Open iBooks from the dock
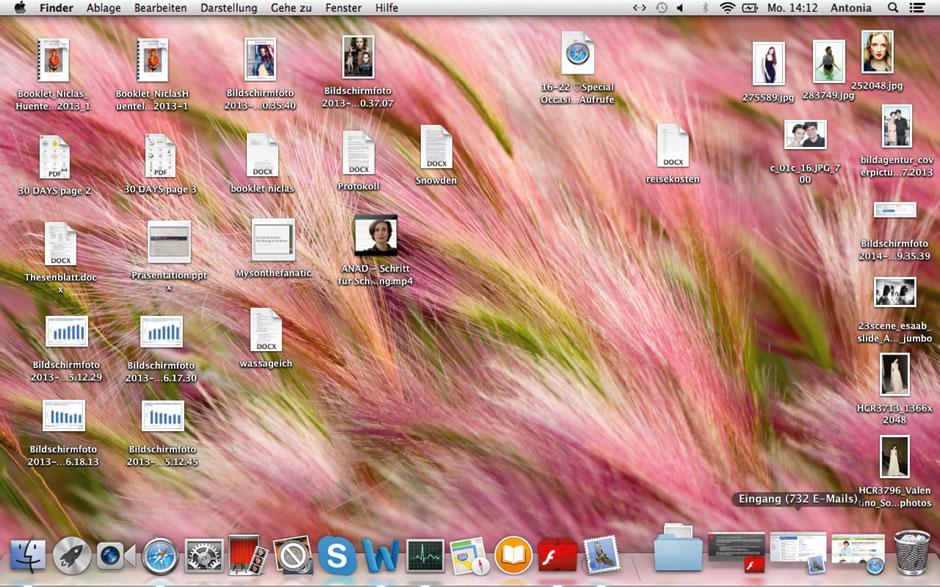The height and width of the screenshot is (587, 940). 513,555
